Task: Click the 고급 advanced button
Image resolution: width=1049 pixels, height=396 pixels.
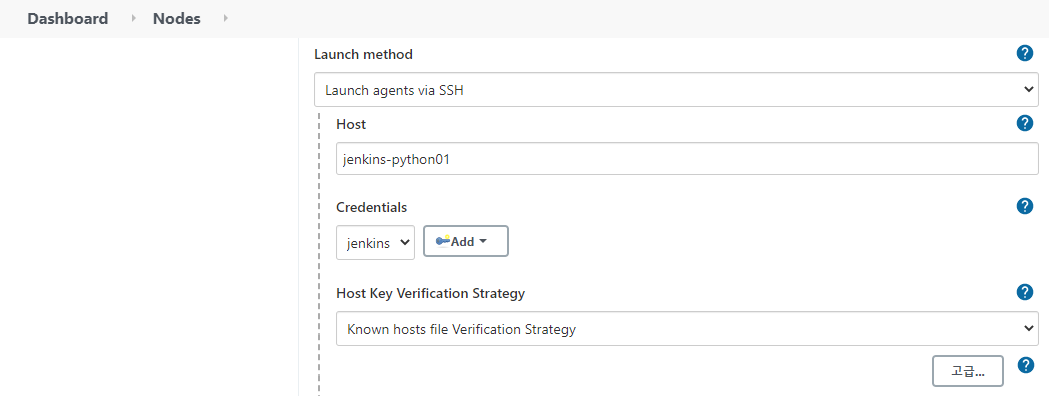Action: pyautogui.click(x=967, y=371)
